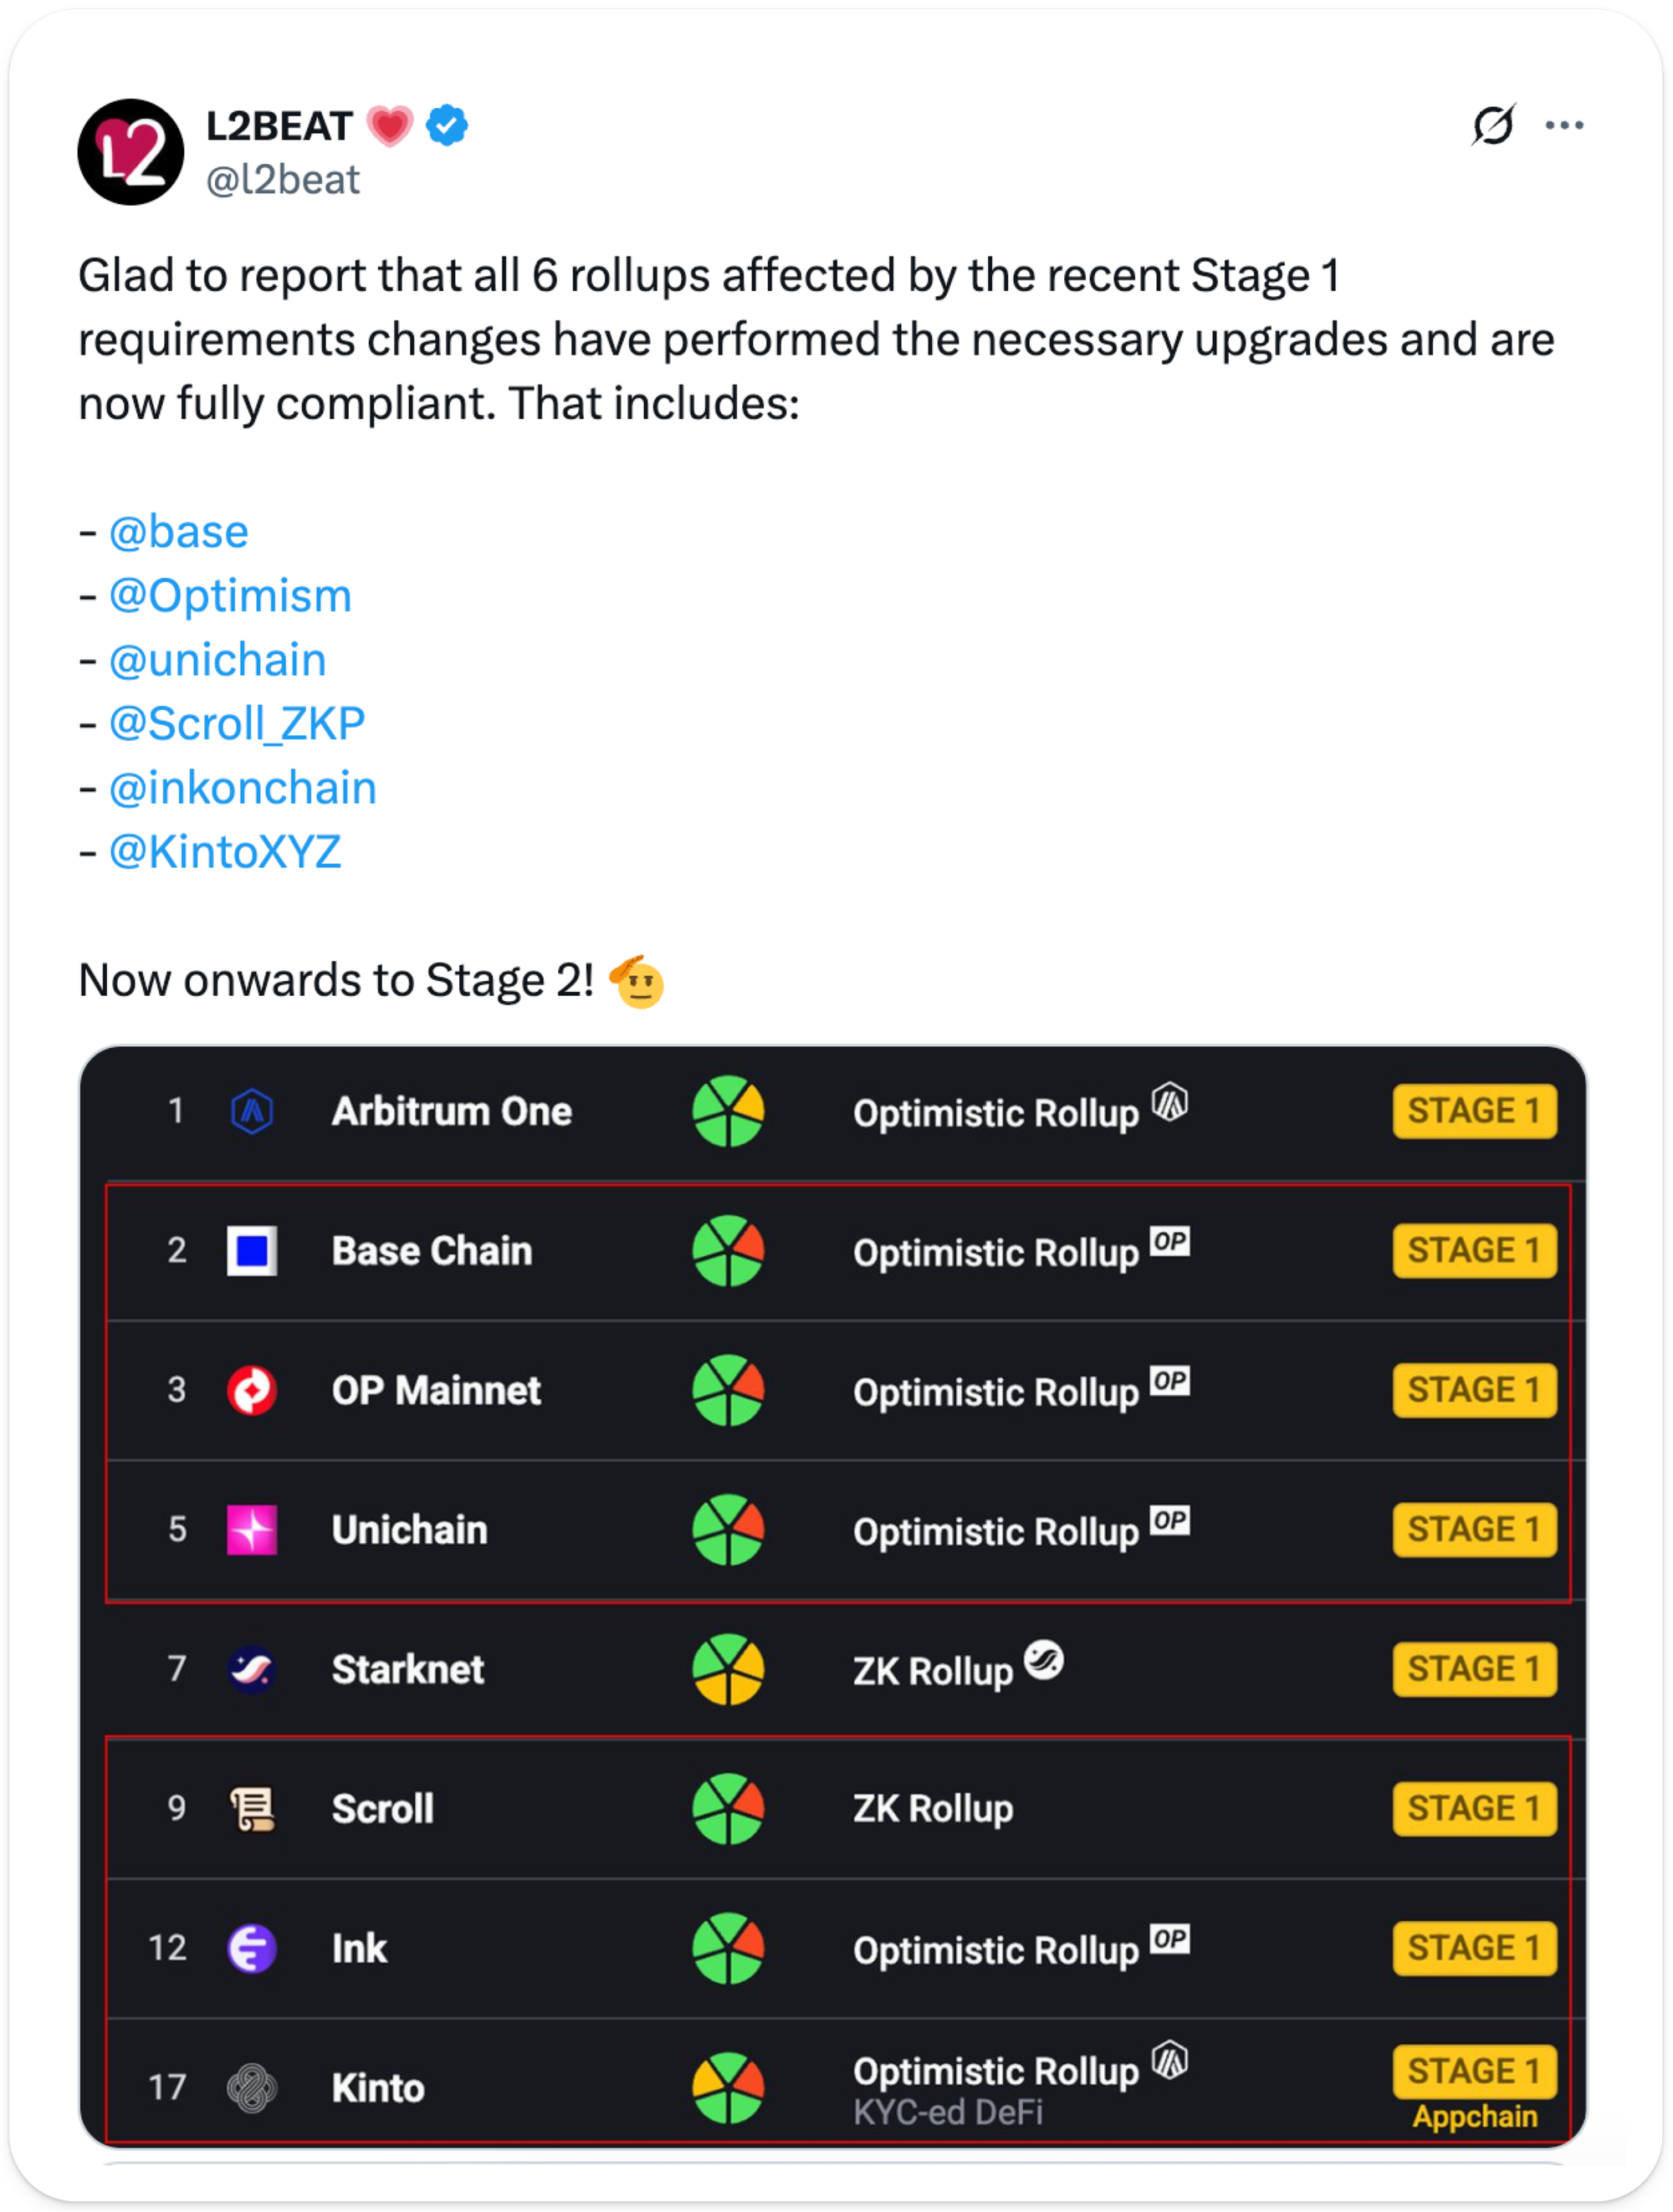Viewport: 1673px width, 2212px height.
Task: Click the blue verified badge
Action: pos(447,126)
